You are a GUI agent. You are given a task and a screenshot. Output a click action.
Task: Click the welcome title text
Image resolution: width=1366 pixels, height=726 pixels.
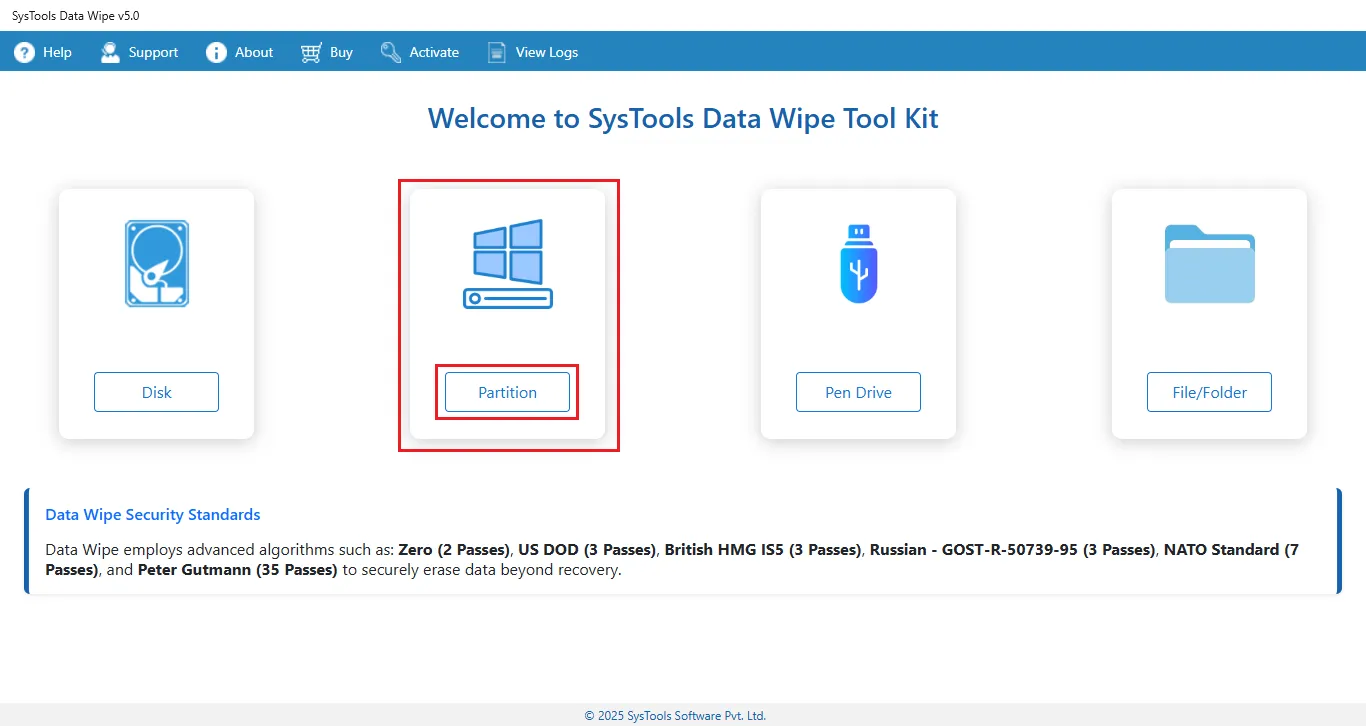[683, 118]
